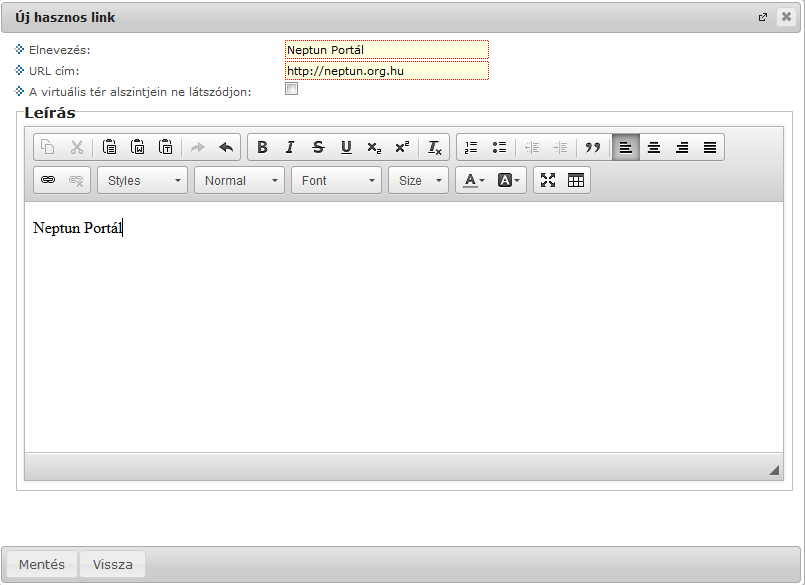Click Paste as plain text icon
The width and height of the screenshot is (805, 585).
[x=165, y=147]
